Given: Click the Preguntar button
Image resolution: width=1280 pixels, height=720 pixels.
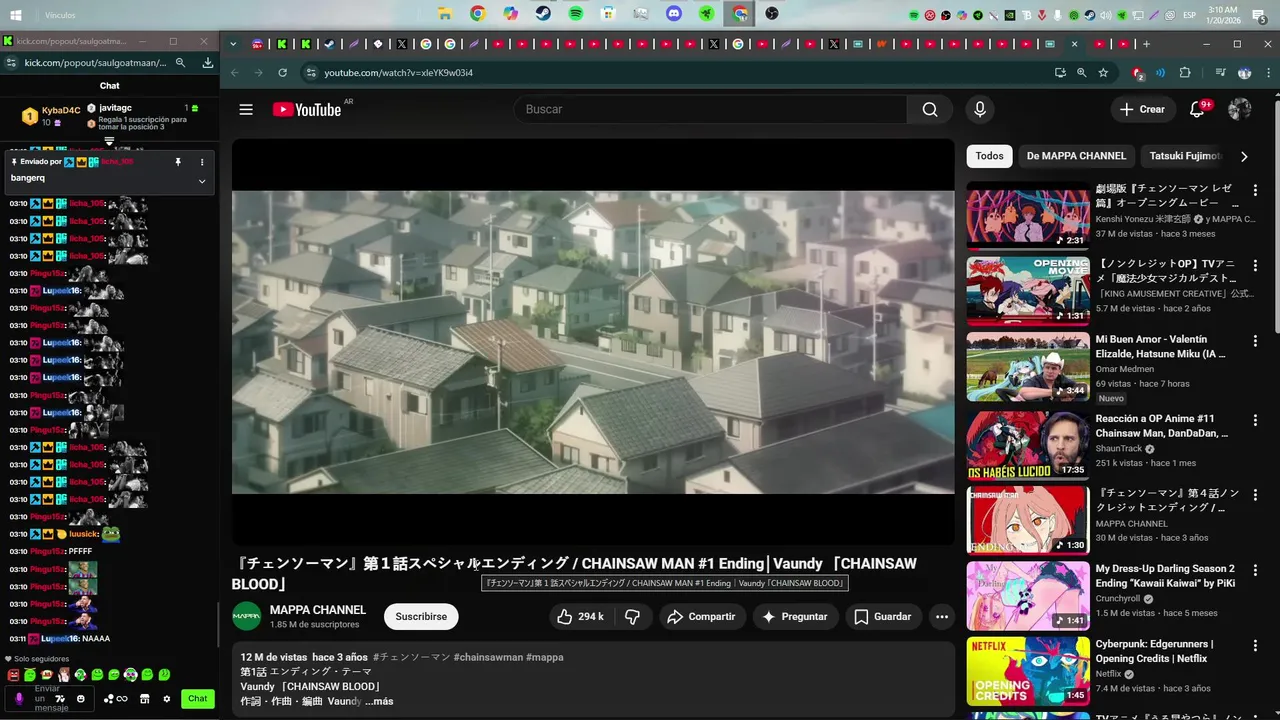Looking at the screenshot, I should [x=794, y=616].
